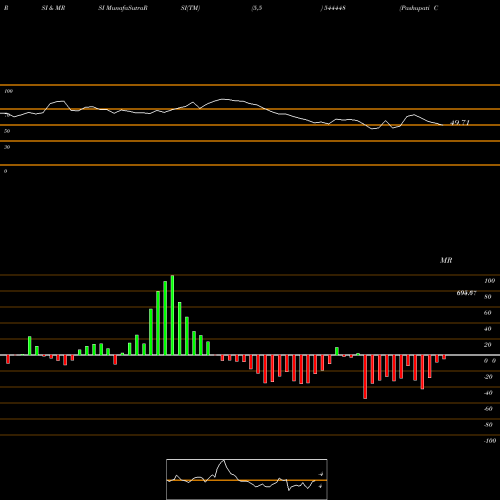The image size is (500, 500).
Task: Click the '30' label on RSI scale
Action: point(7,147)
